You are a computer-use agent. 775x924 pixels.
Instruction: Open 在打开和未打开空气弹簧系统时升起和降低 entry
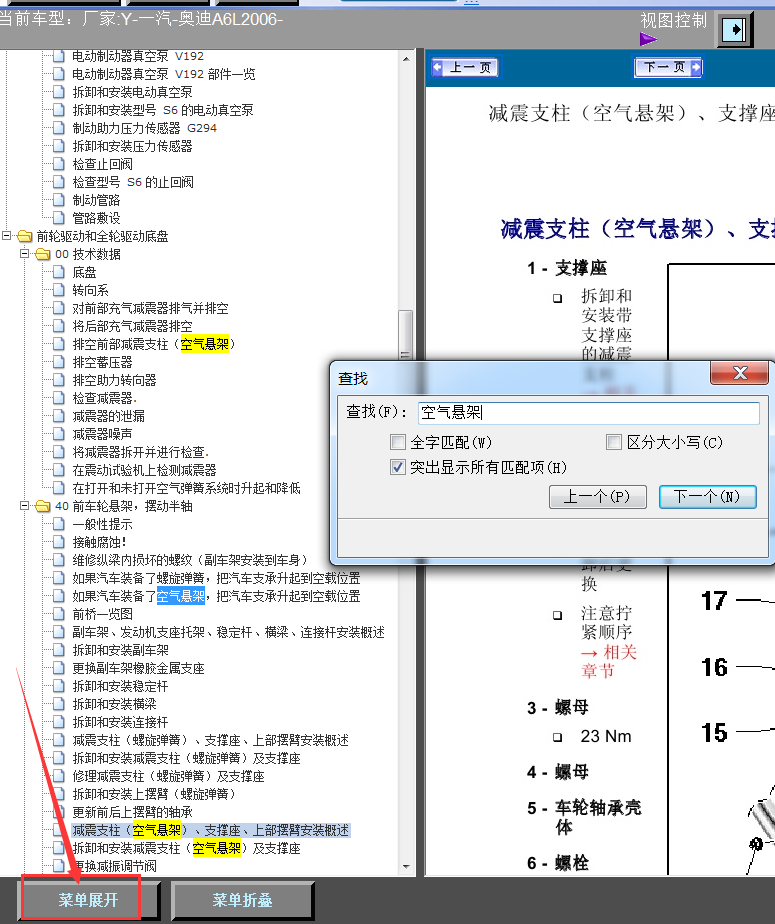[186, 488]
